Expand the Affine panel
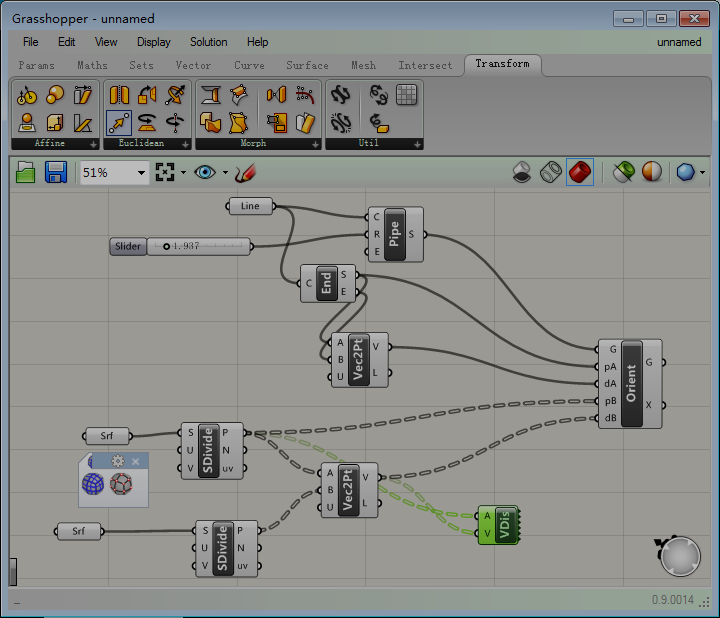 pos(93,144)
